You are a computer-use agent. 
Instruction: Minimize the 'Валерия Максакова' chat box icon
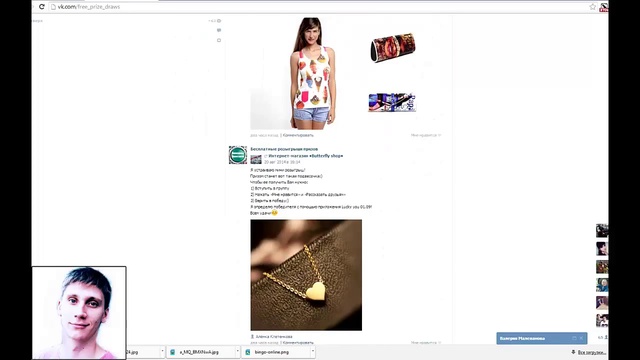(x=574, y=338)
